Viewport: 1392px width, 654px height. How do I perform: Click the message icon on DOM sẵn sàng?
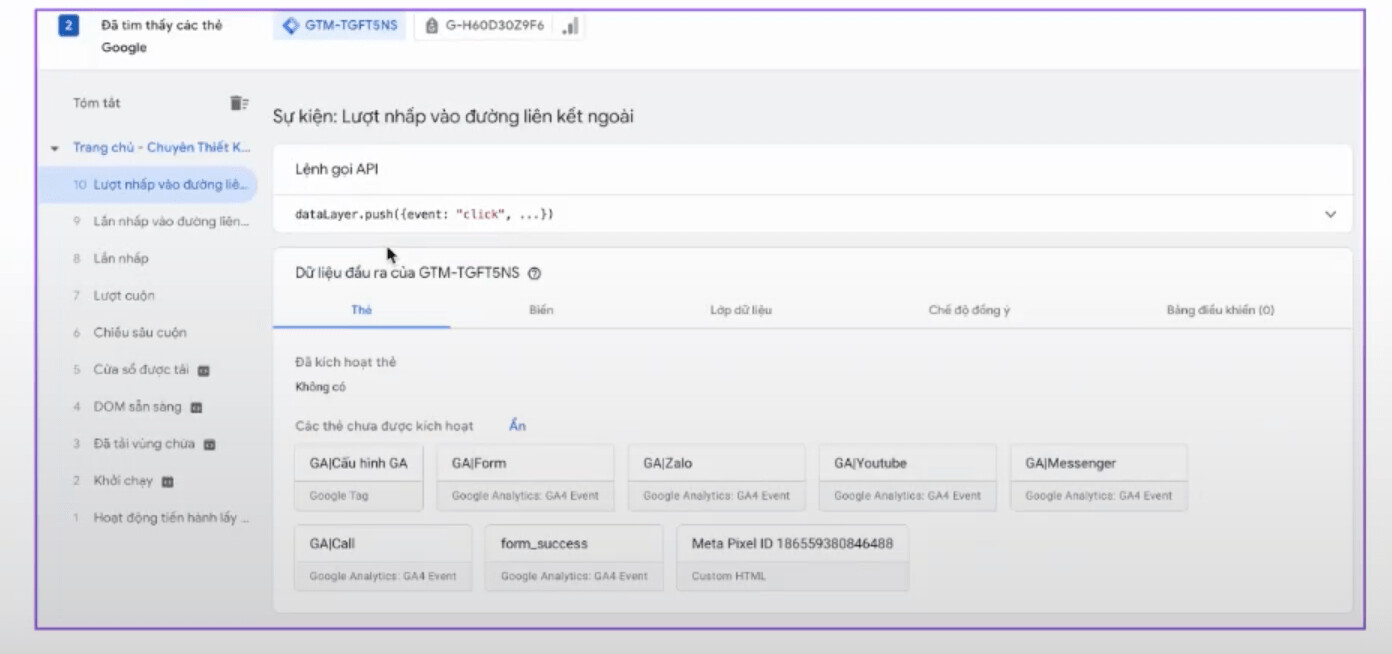tap(196, 407)
